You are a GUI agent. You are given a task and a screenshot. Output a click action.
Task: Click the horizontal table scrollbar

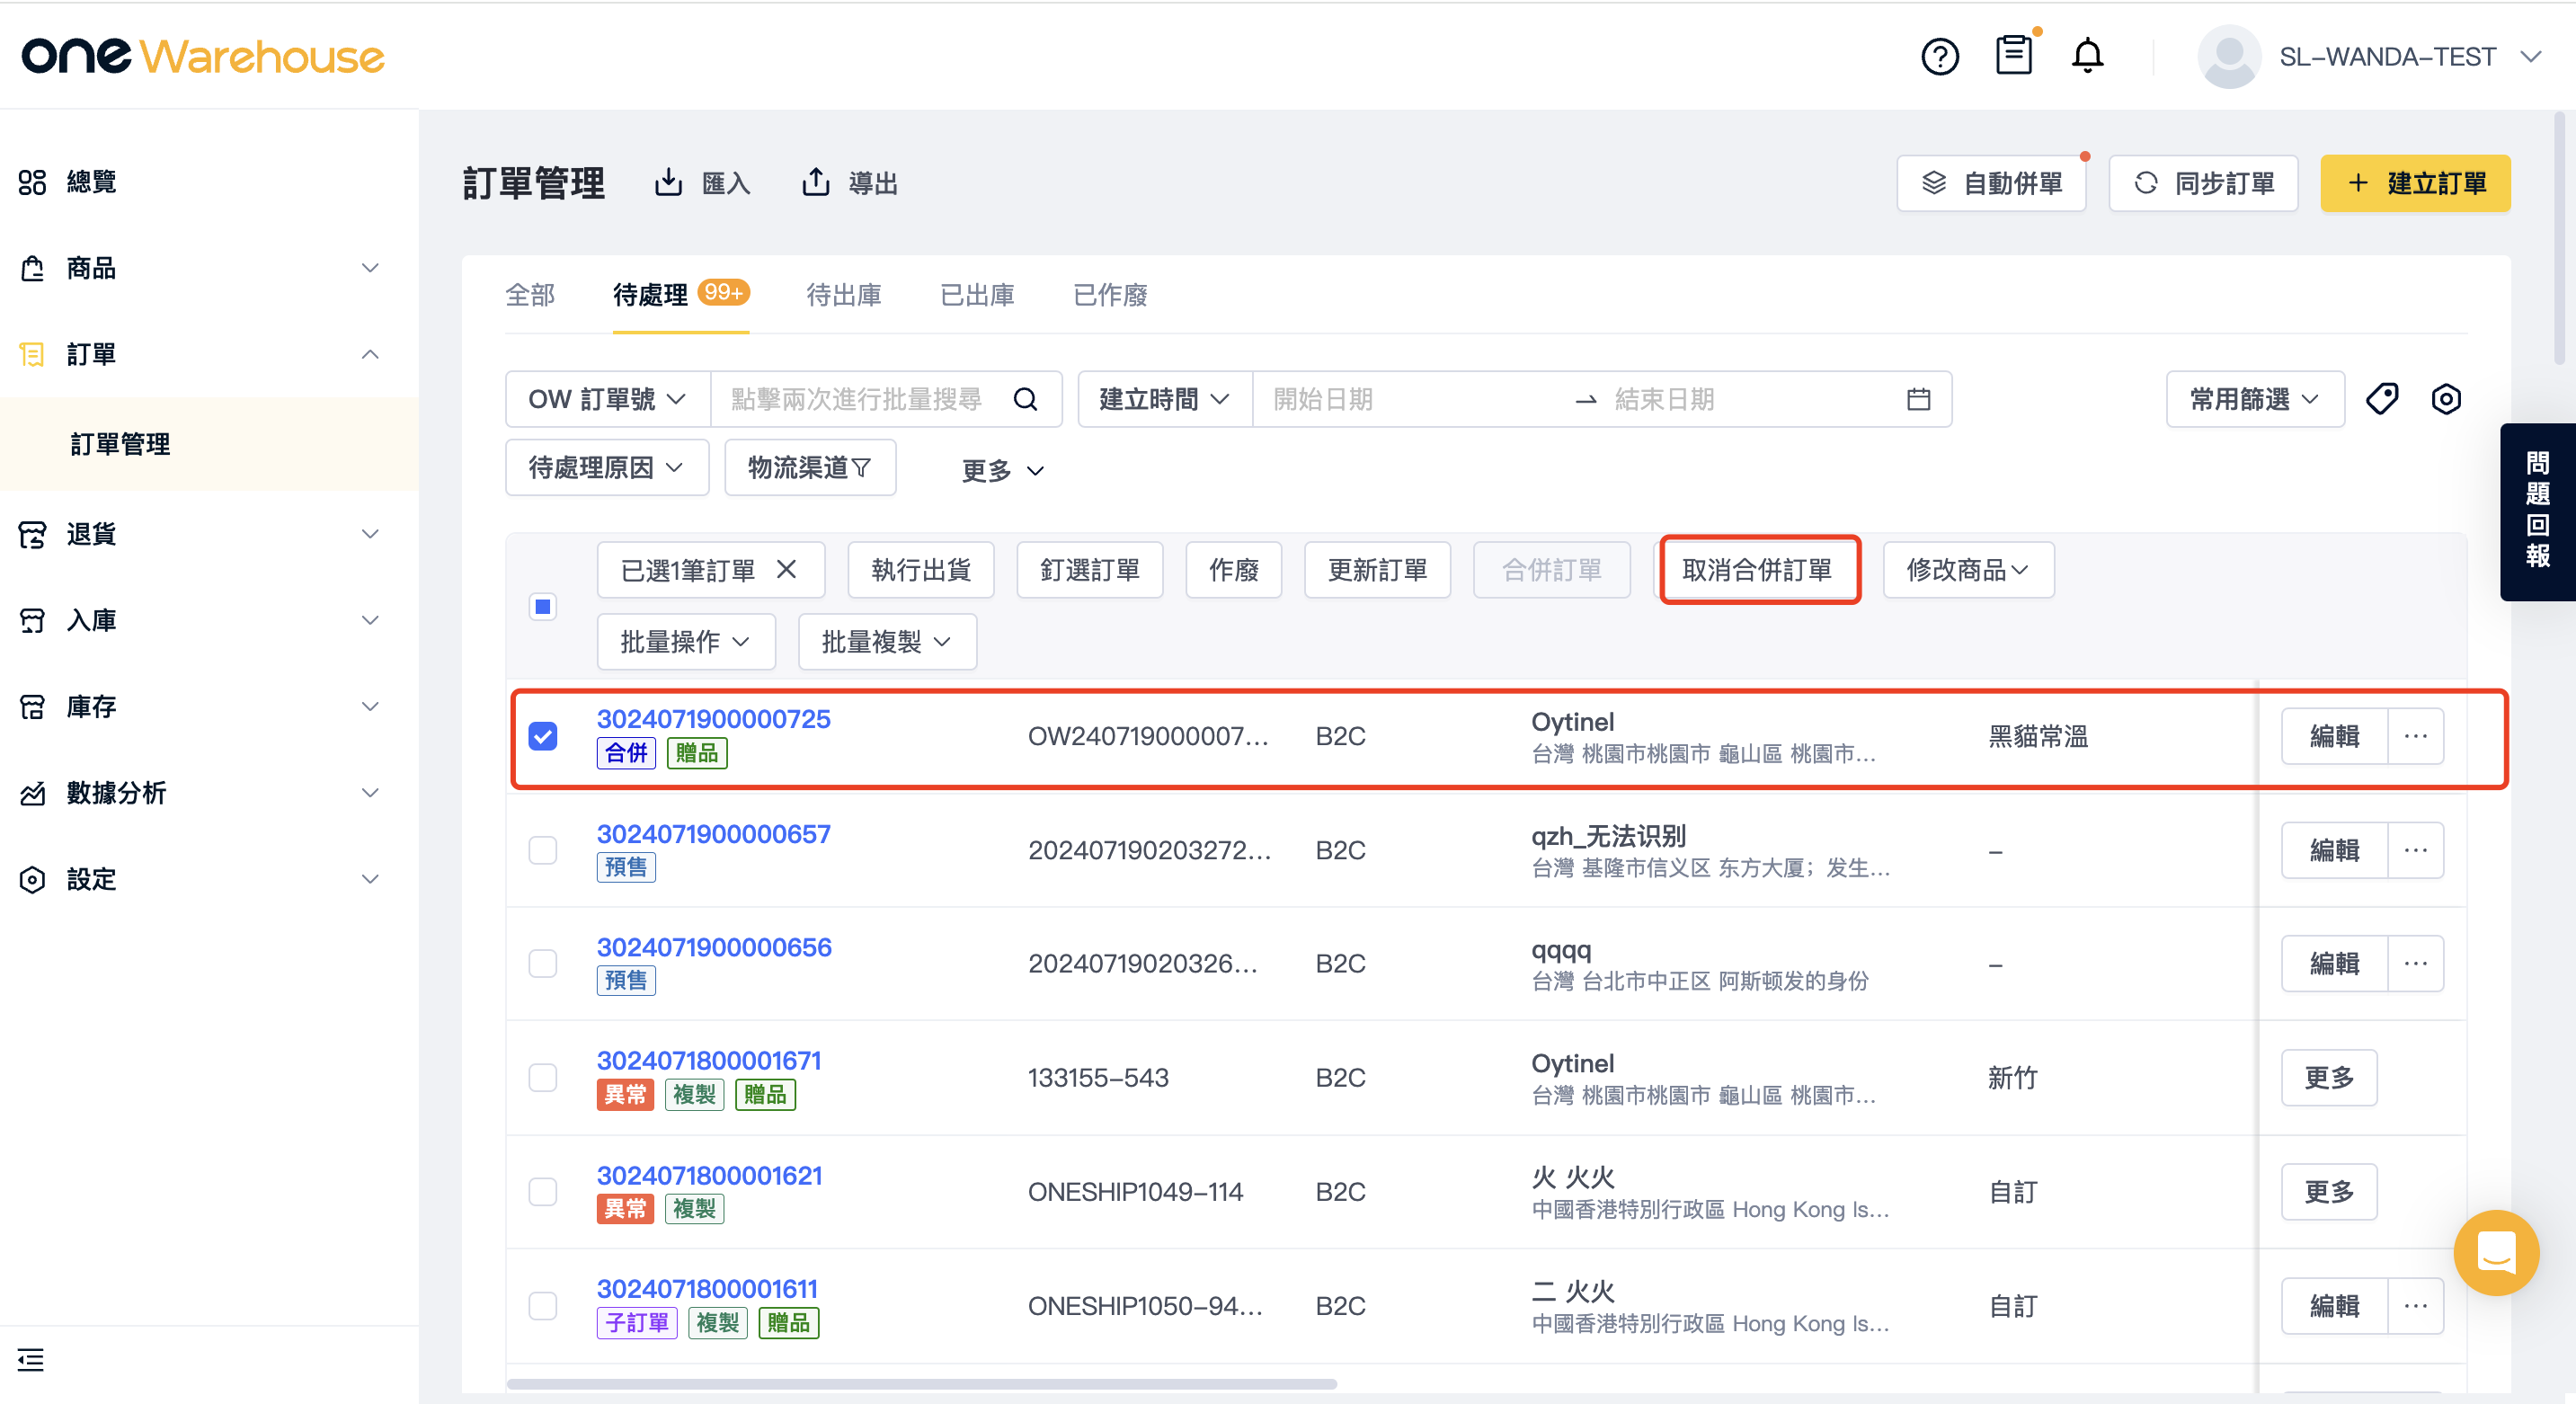pyautogui.click(x=921, y=1384)
